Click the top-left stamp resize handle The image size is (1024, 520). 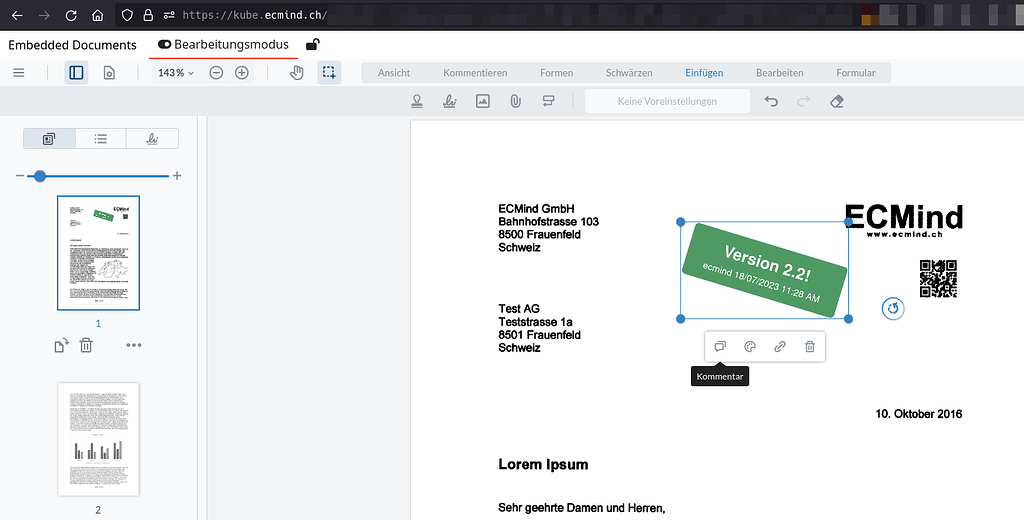(x=680, y=222)
